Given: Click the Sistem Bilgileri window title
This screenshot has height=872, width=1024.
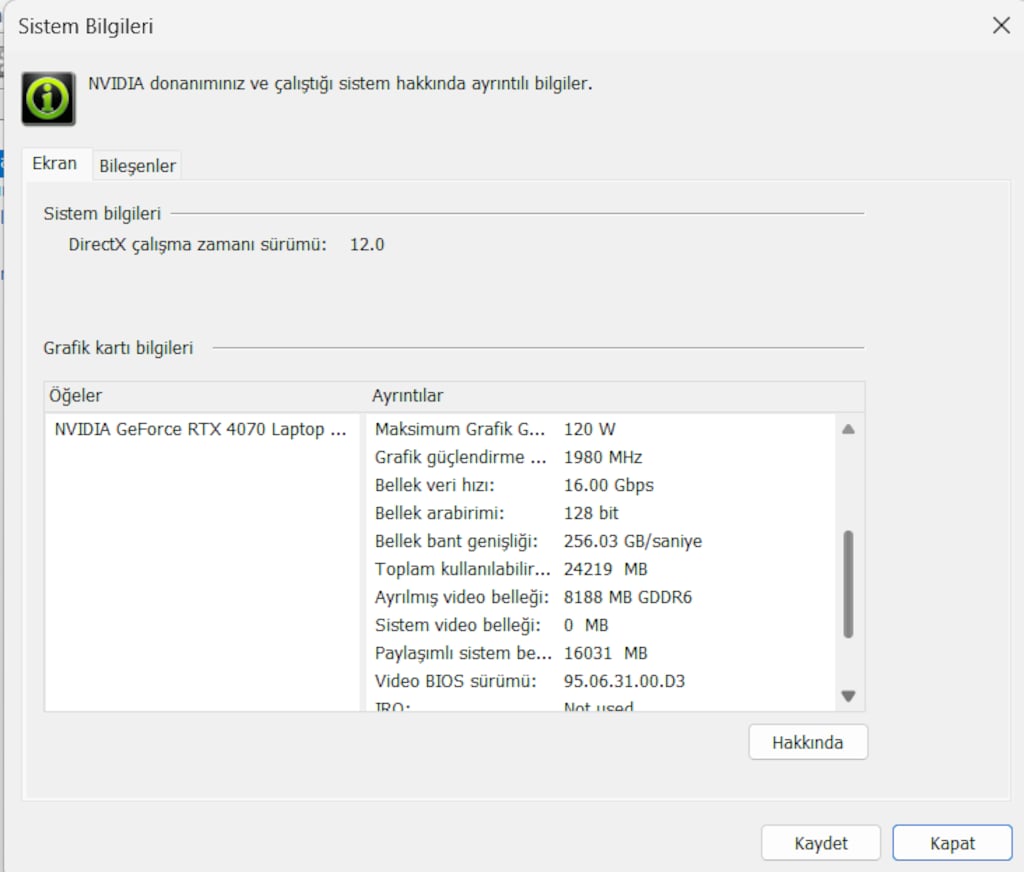Looking at the screenshot, I should [x=86, y=26].
